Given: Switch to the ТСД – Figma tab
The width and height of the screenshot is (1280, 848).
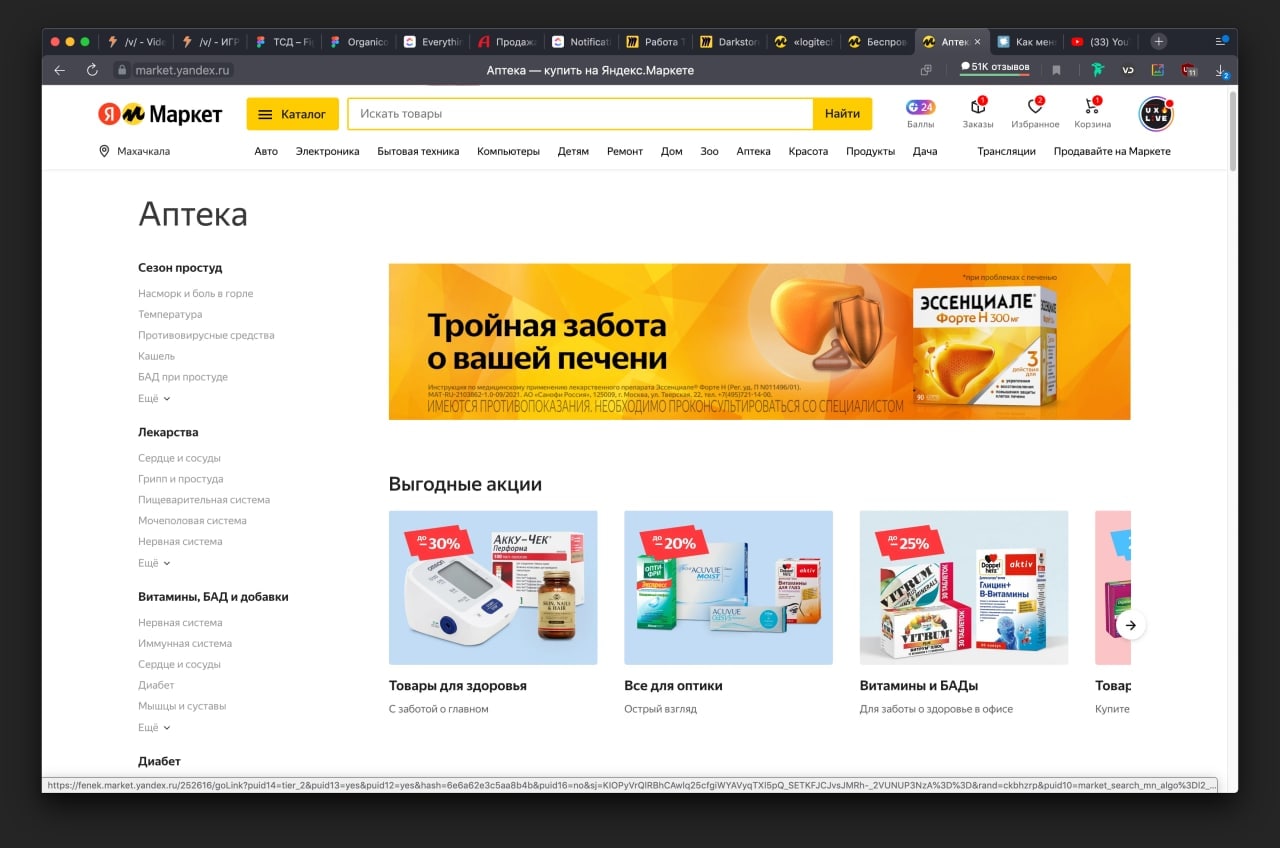Looking at the screenshot, I should [x=284, y=42].
